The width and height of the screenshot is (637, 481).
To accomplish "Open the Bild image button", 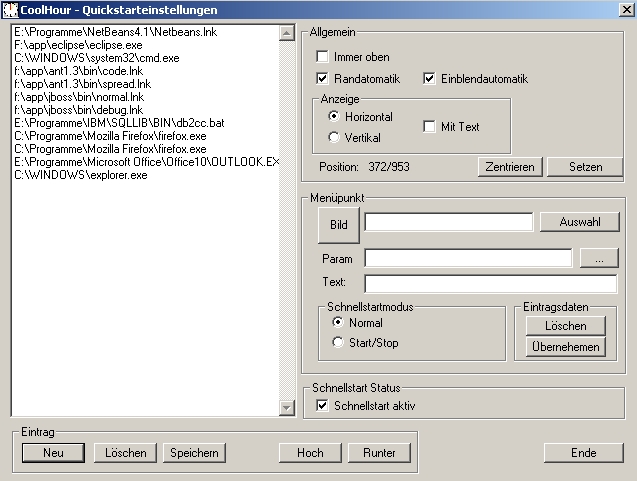I will (x=338, y=225).
